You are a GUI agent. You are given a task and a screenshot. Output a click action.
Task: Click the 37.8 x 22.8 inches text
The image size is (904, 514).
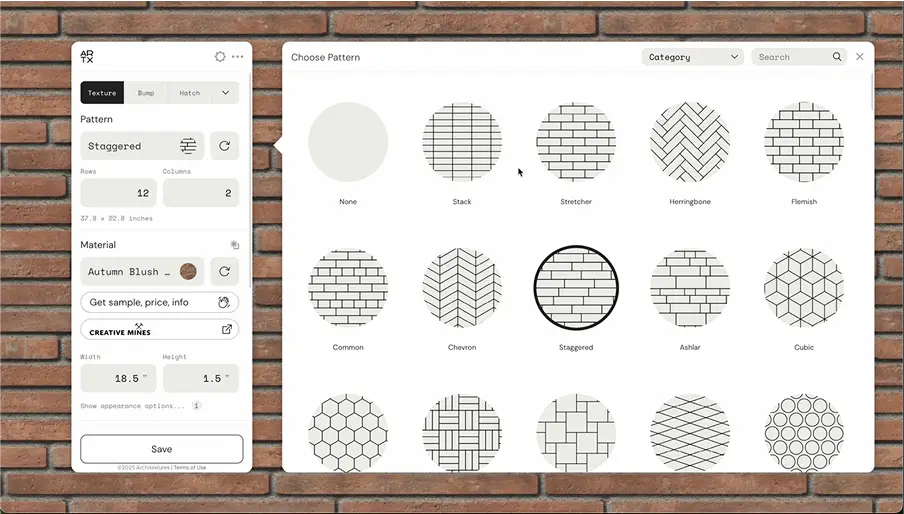[116, 218]
